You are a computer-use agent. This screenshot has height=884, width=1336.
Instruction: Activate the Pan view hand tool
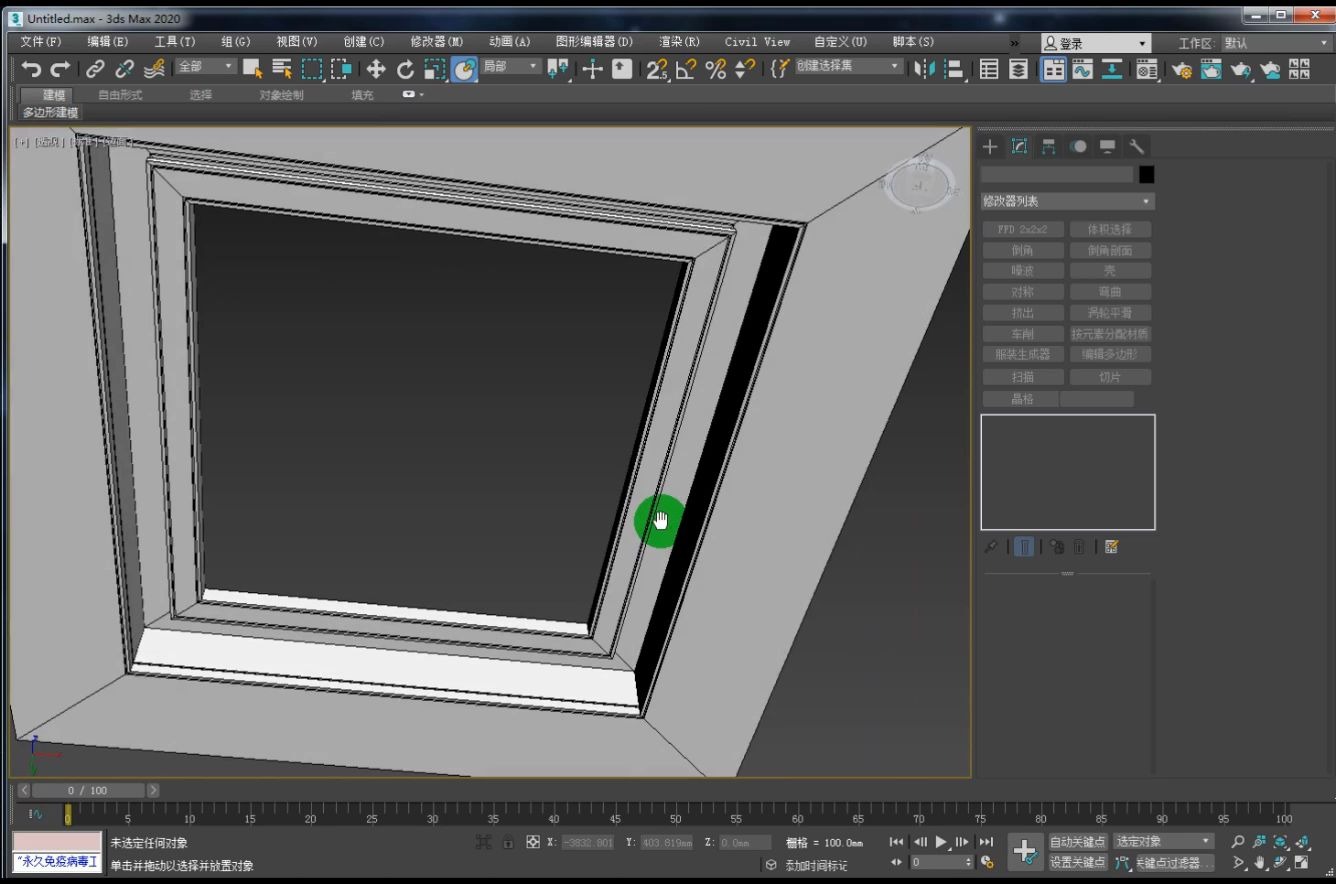point(1259,863)
